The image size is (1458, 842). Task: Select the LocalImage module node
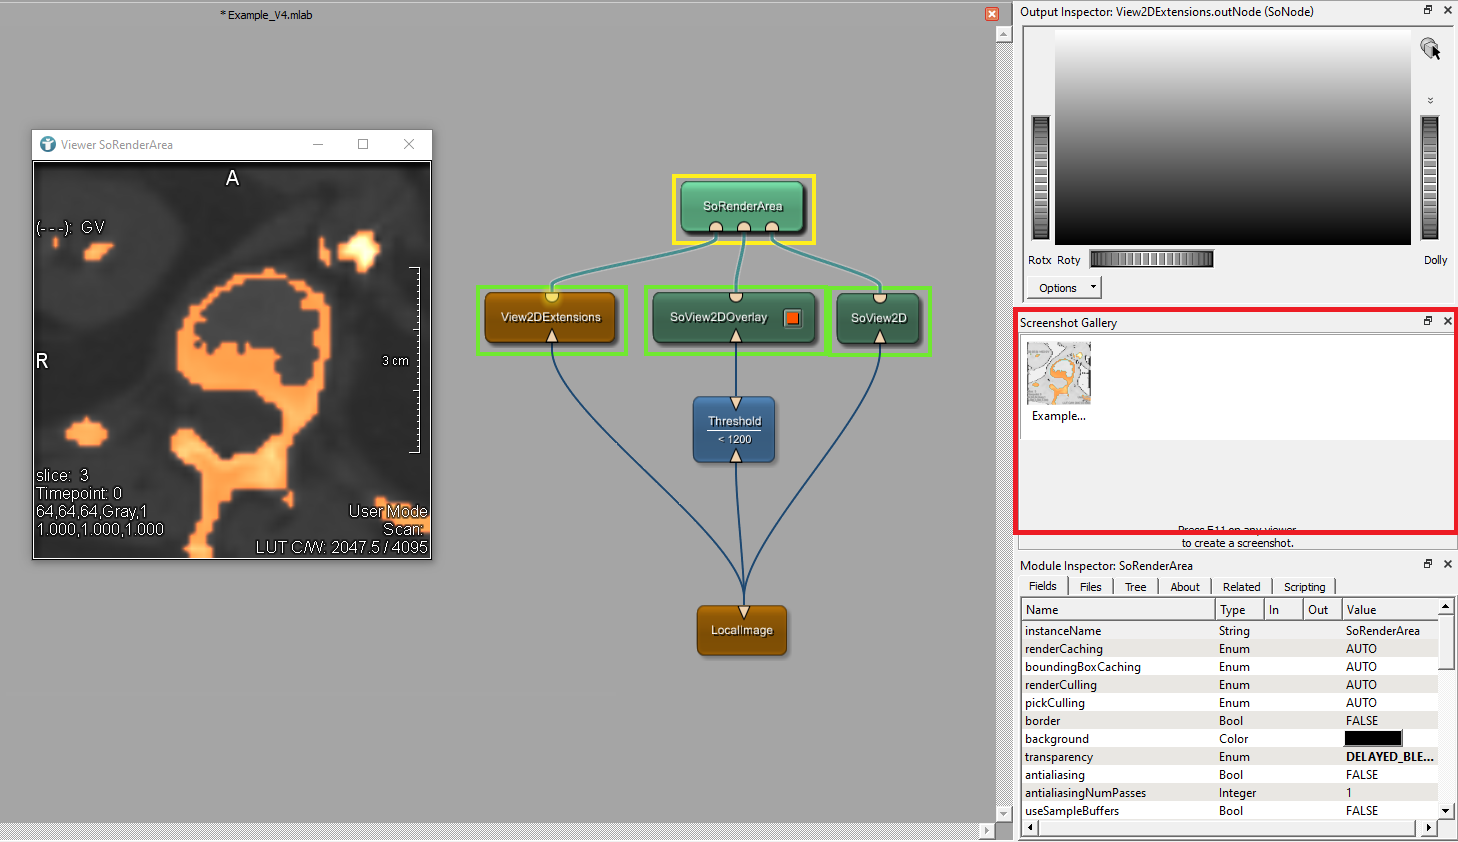tap(741, 630)
